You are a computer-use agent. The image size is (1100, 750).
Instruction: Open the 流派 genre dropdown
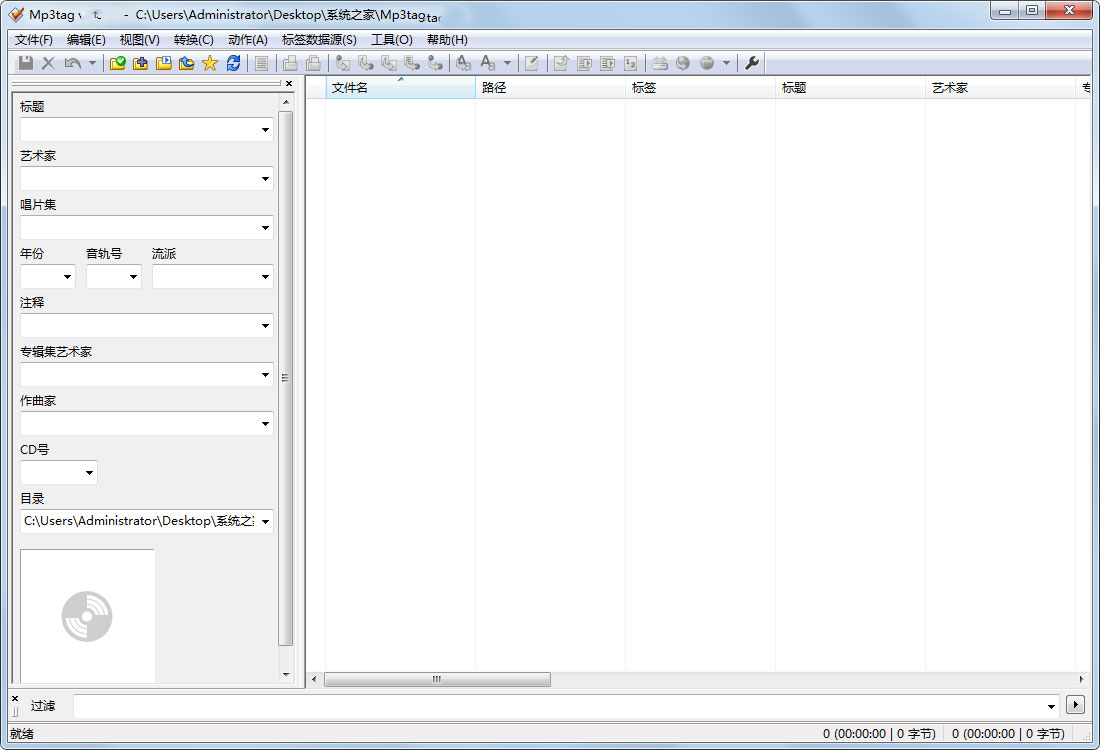pos(265,277)
